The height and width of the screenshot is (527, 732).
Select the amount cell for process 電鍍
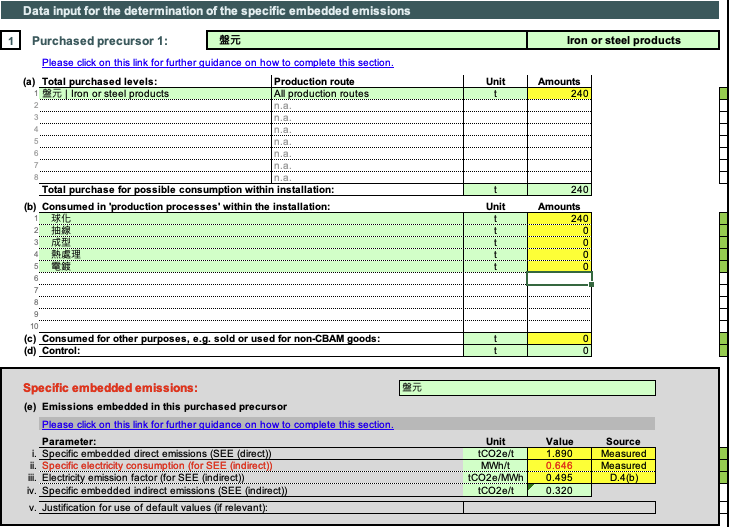coord(559,266)
